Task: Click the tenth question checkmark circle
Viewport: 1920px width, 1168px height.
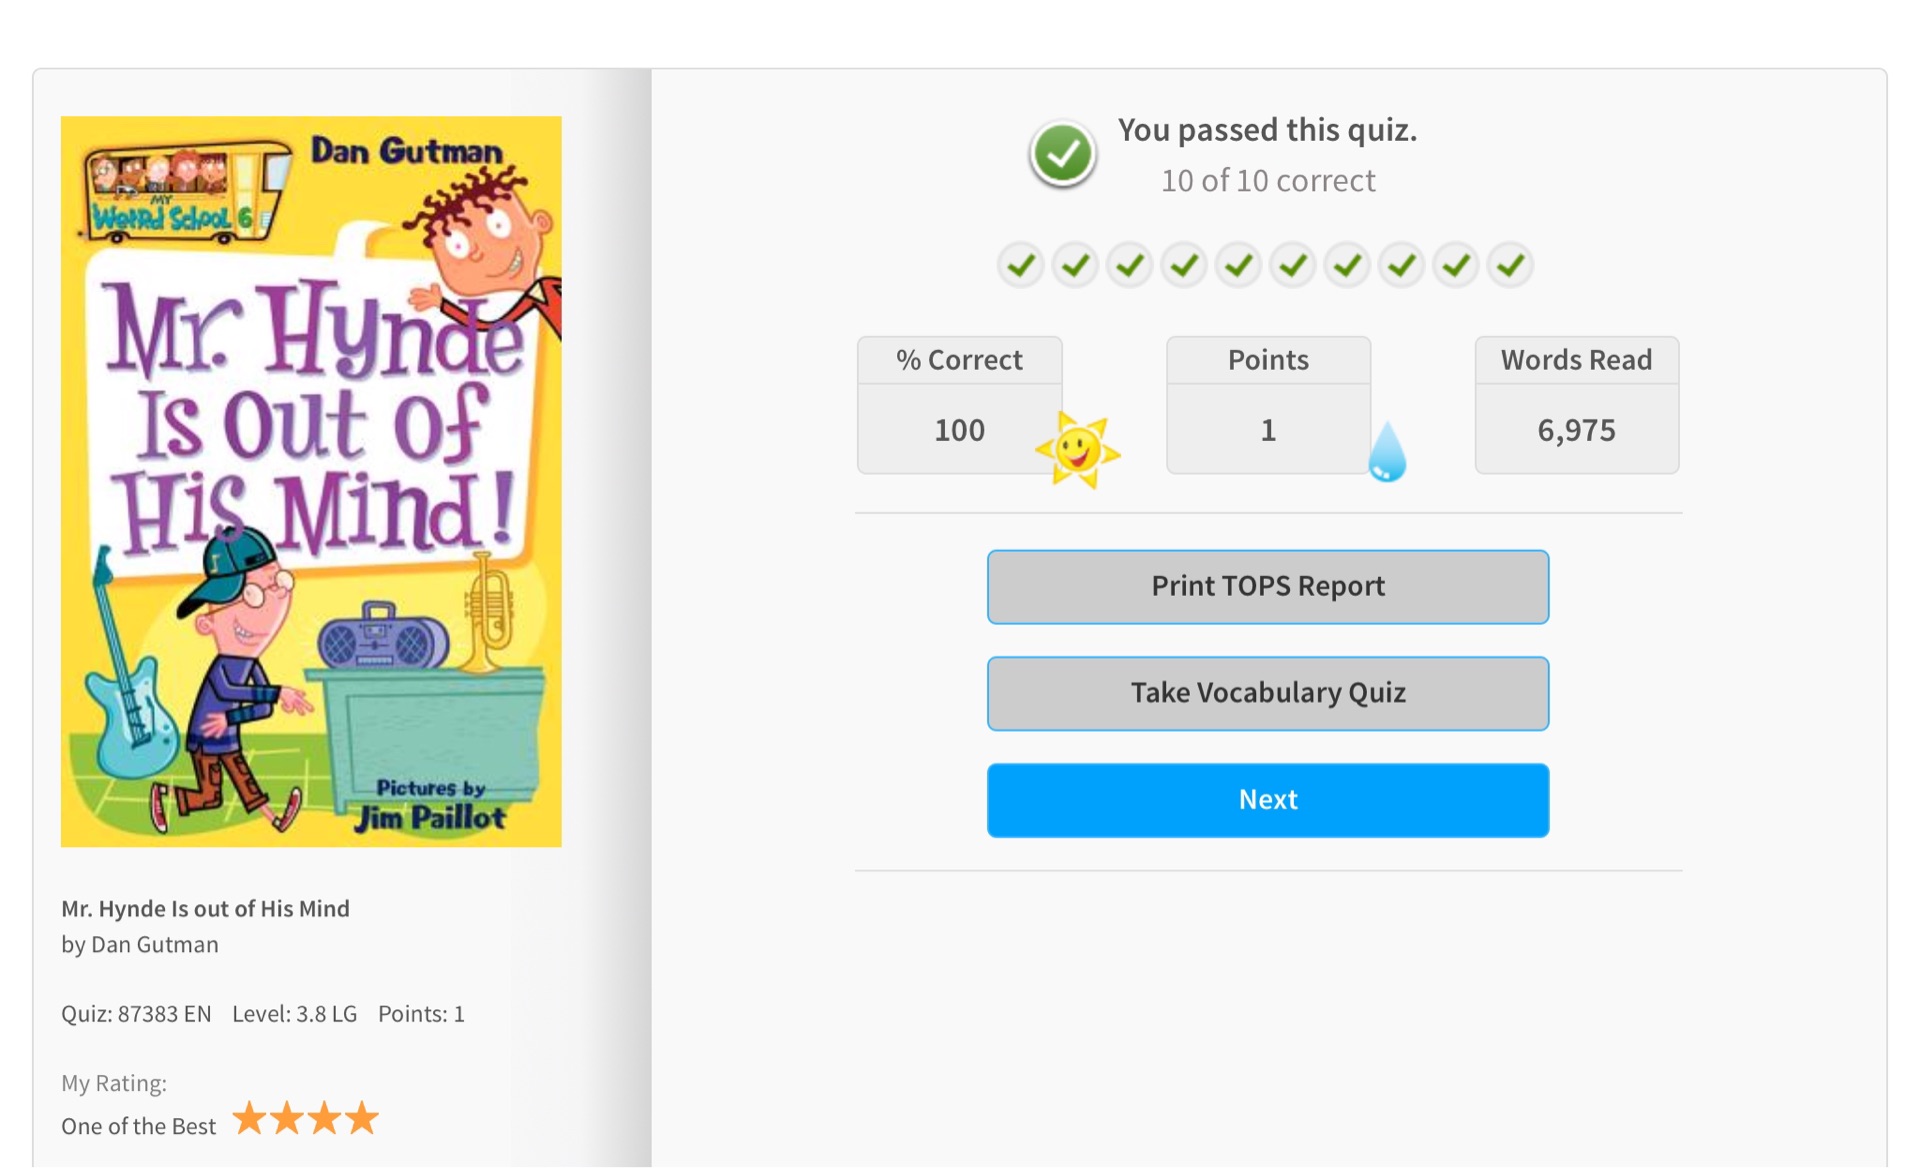Action: coord(1510,265)
